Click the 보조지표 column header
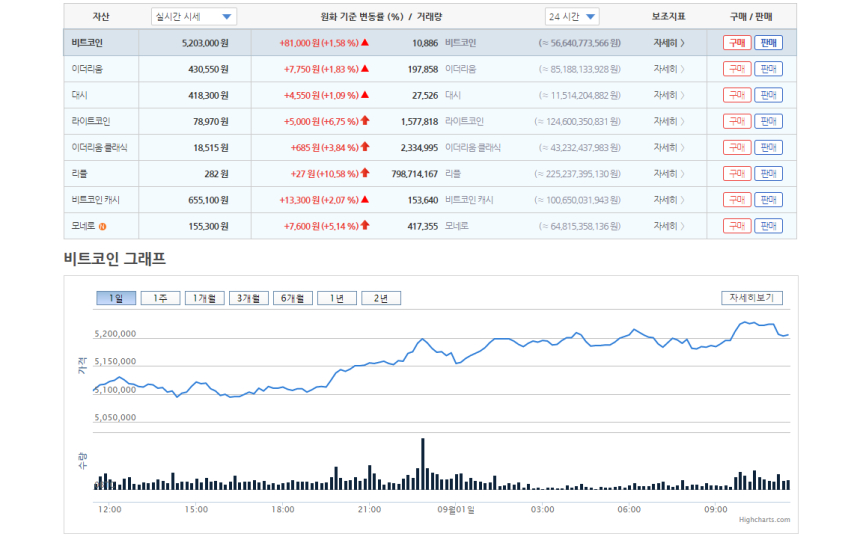Image resolution: width=860 pixels, height=537 pixels. tap(669, 16)
